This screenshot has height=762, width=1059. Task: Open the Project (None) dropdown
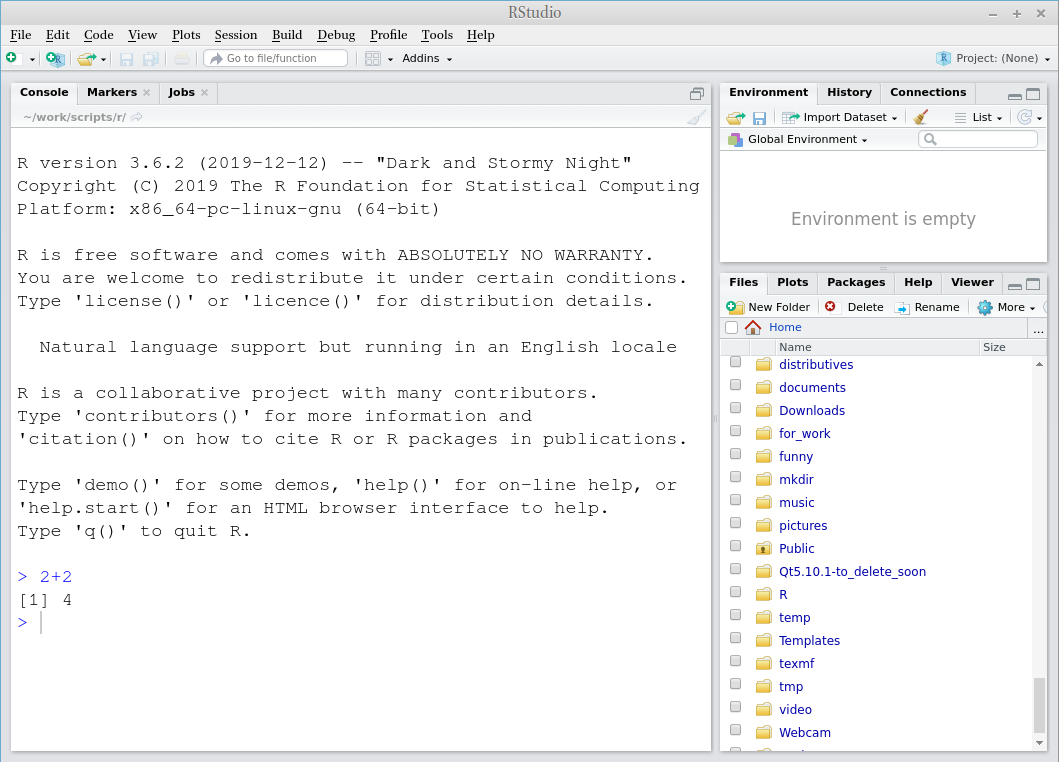(x=1001, y=59)
